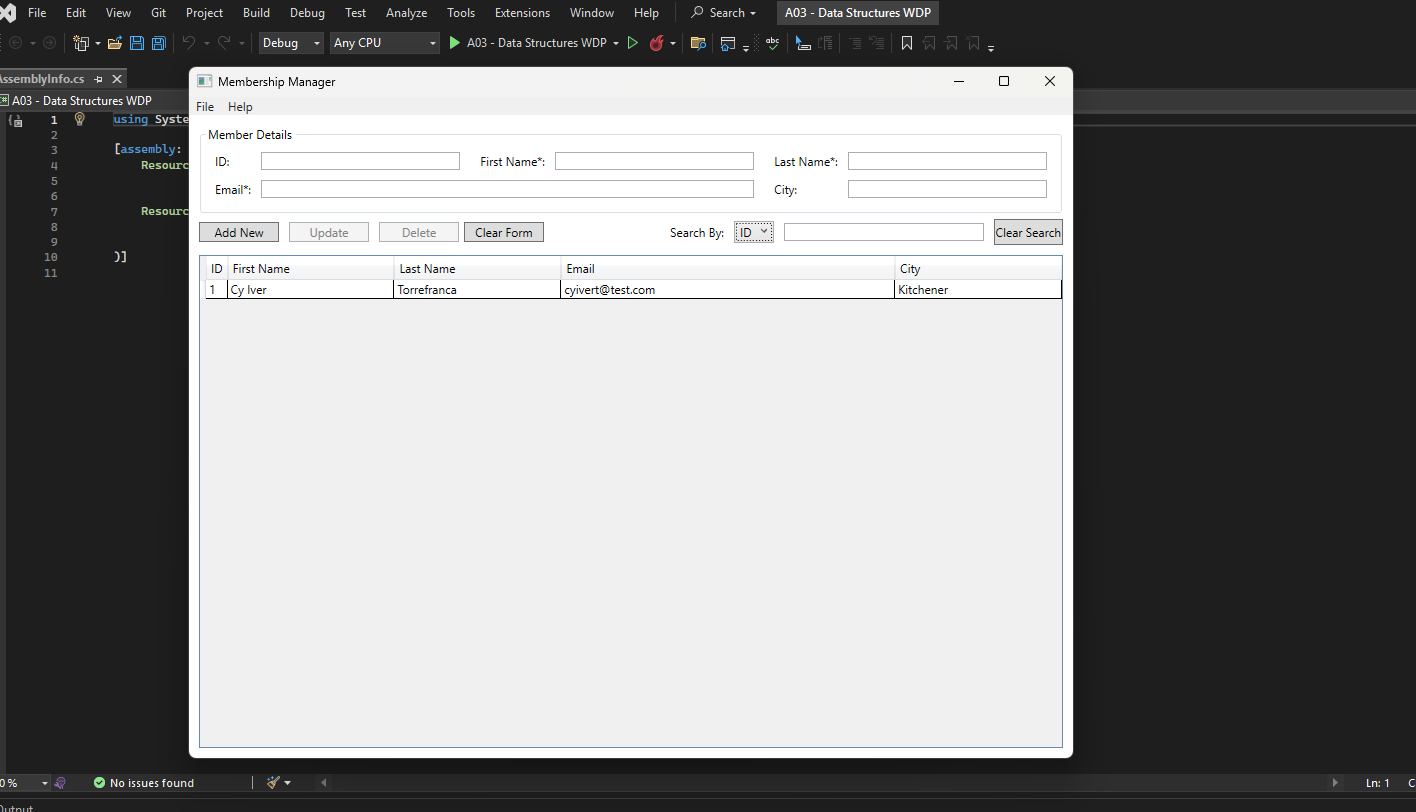Open the Debug configuration dropdown
1416x812 pixels.
click(x=290, y=43)
